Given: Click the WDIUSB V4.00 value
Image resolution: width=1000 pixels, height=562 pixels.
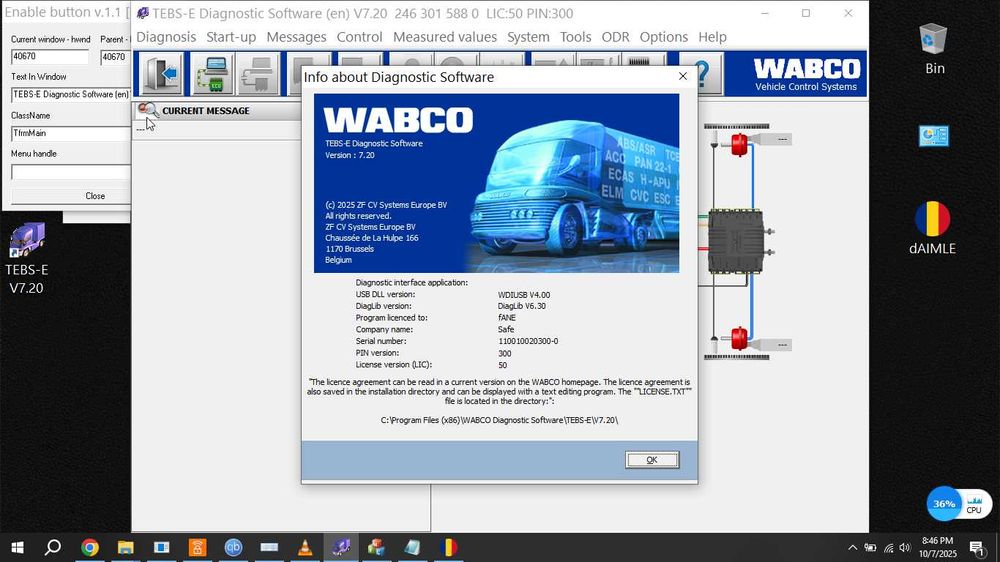Looking at the screenshot, I should tap(524, 295).
